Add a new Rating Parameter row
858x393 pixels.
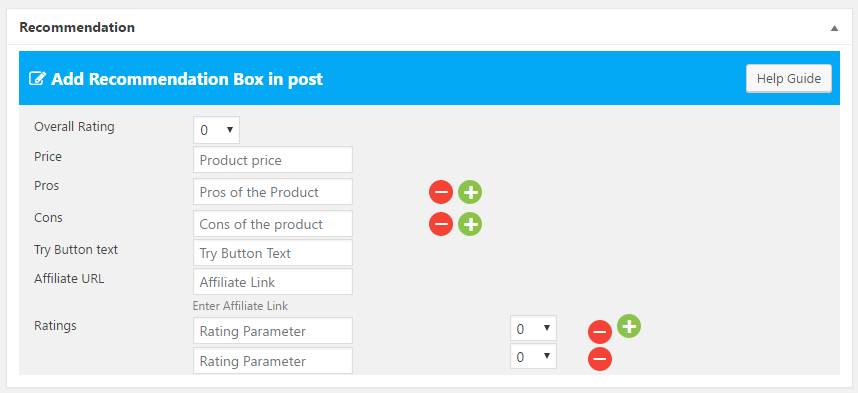click(629, 326)
